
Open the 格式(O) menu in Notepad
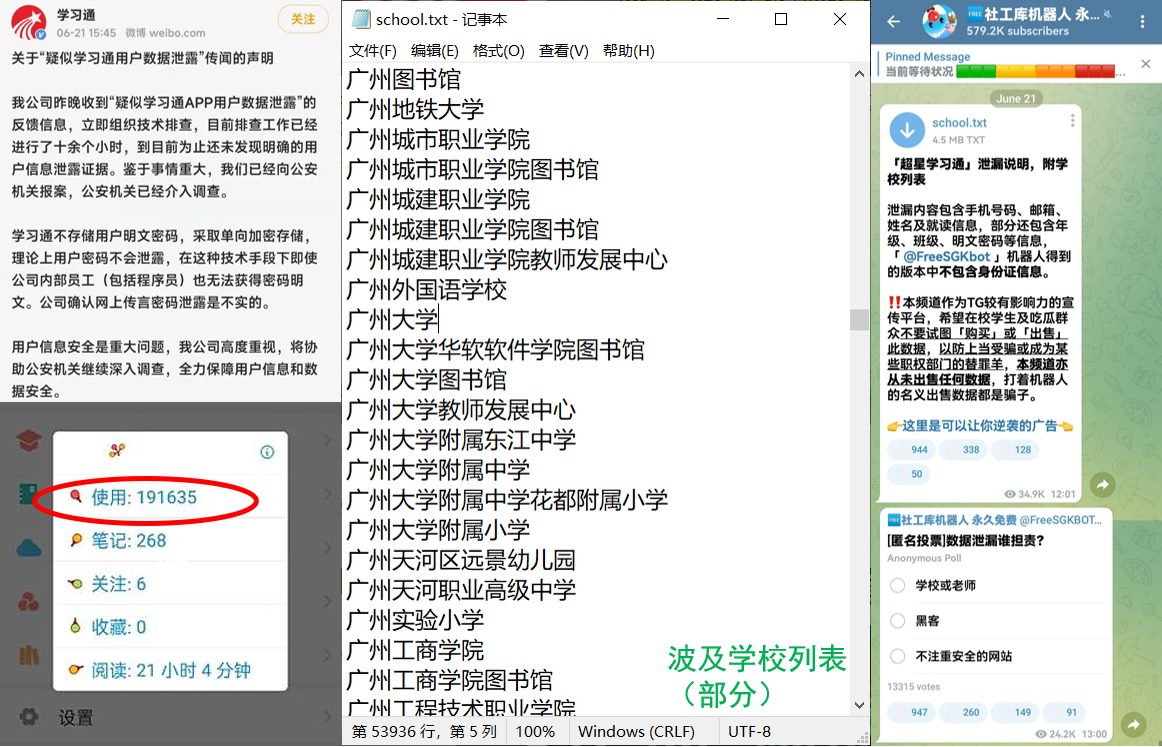pos(498,50)
